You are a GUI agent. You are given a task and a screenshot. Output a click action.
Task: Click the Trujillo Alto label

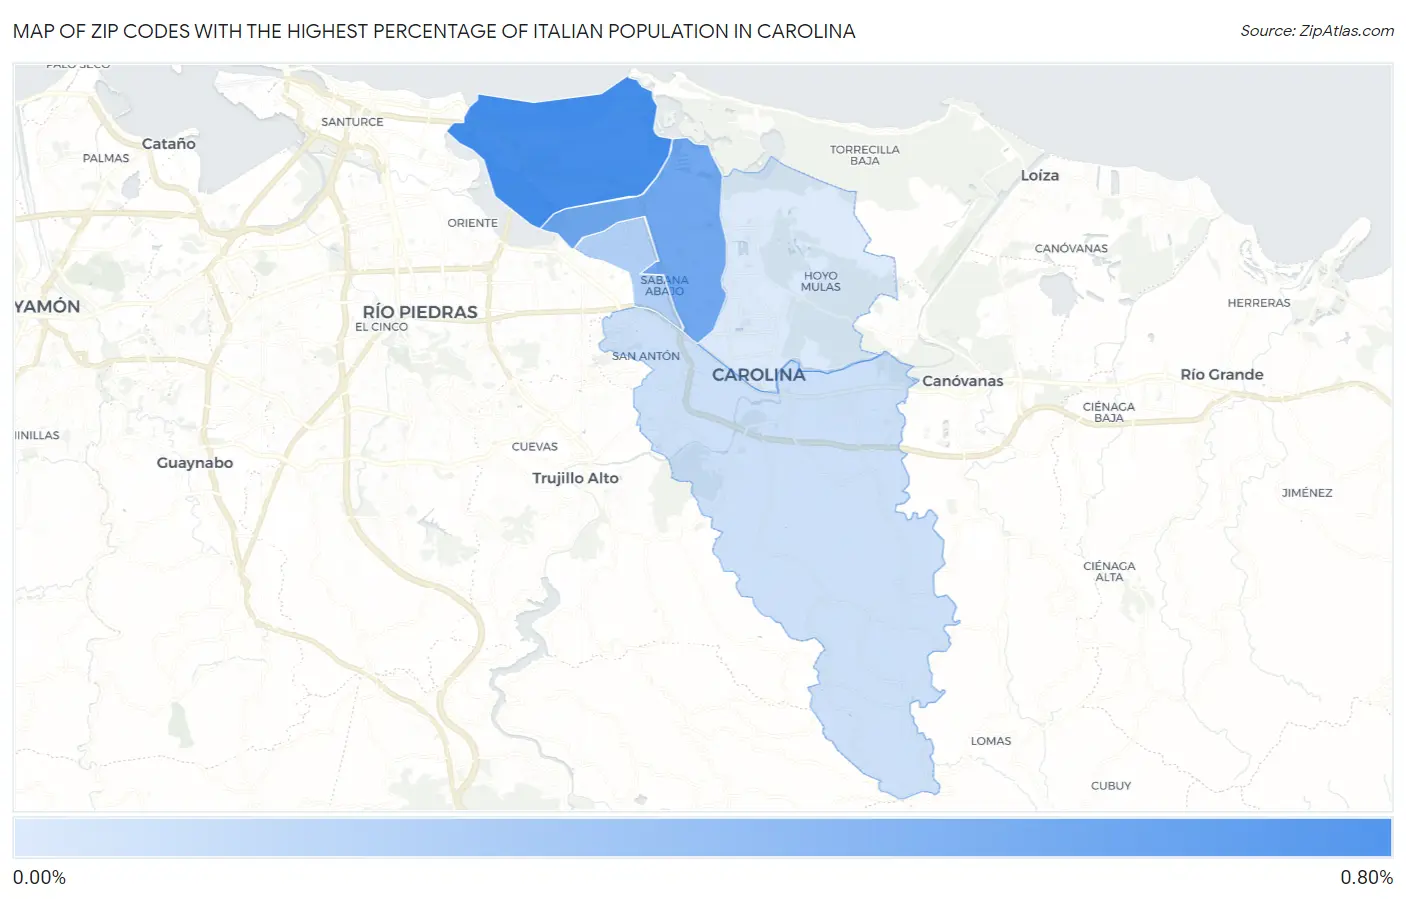point(575,478)
